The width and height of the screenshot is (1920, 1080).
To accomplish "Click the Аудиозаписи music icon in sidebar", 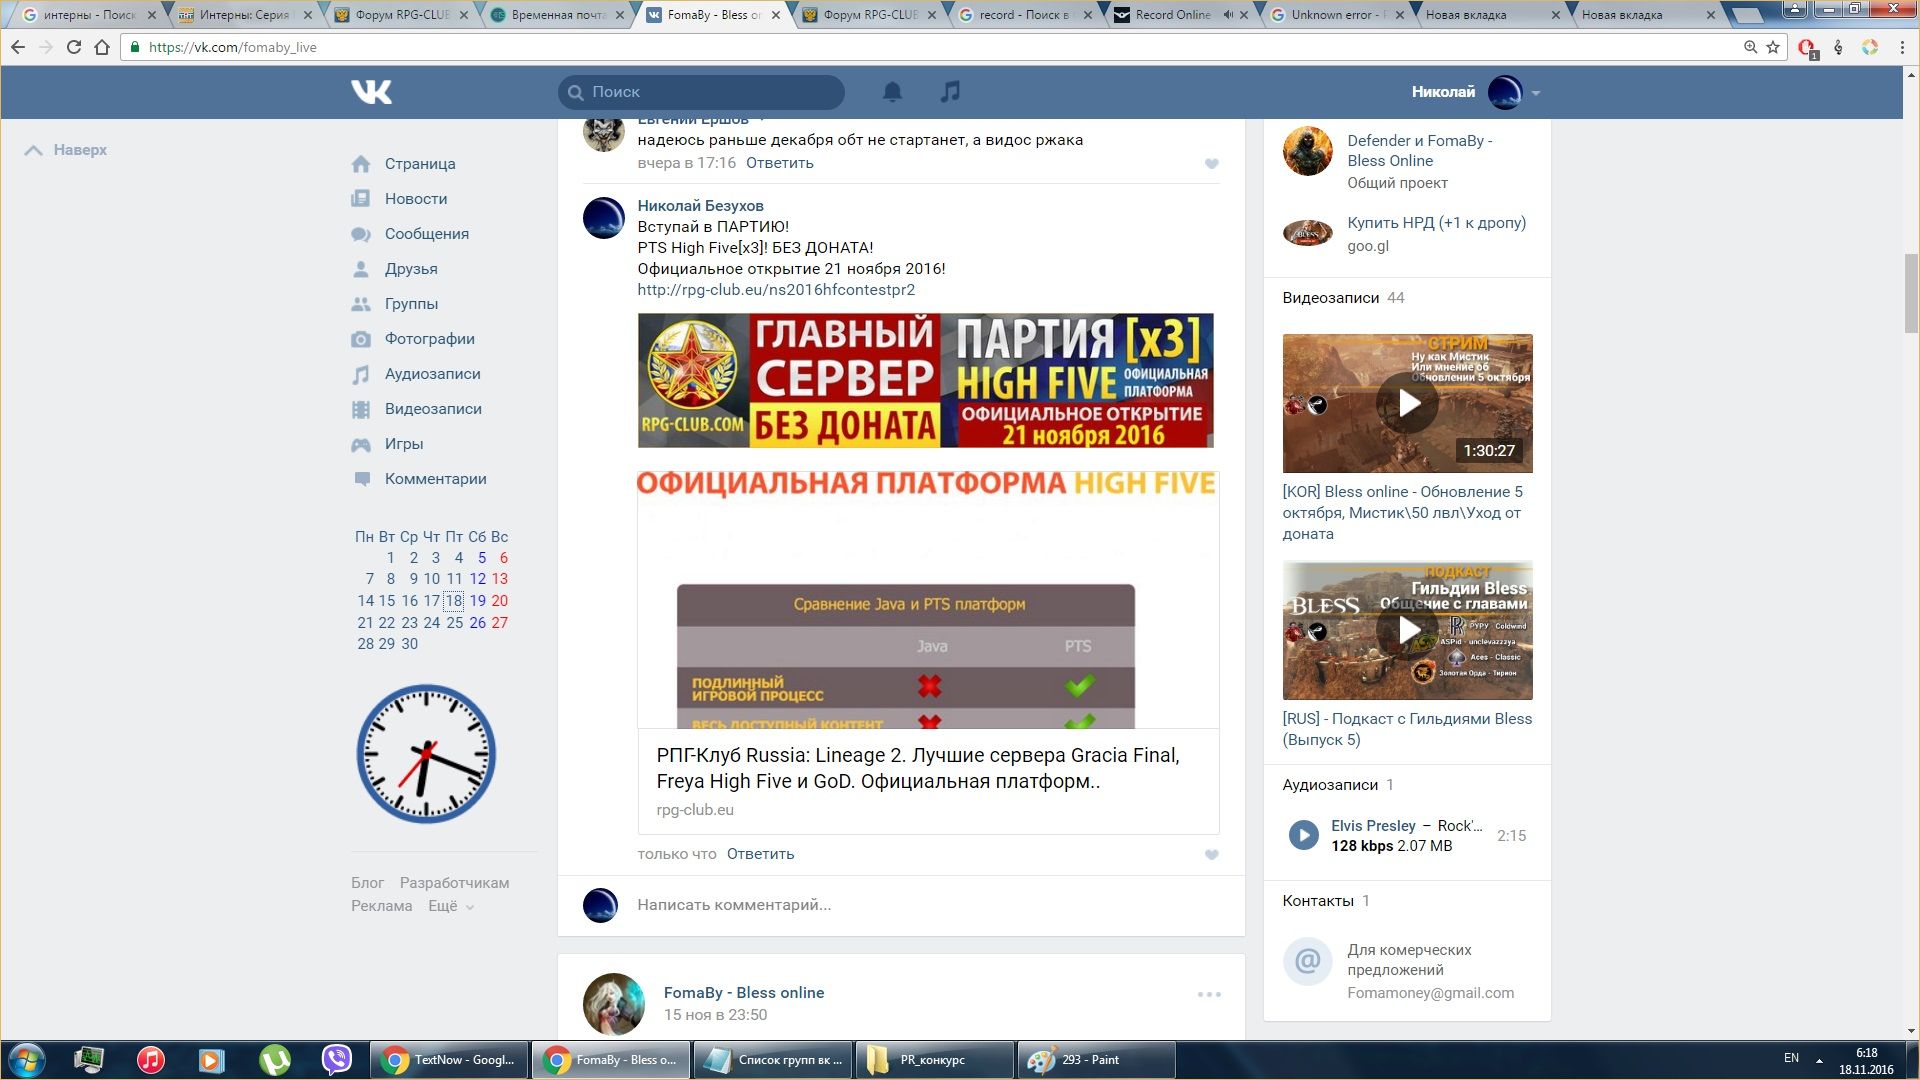I will click(x=361, y=374).
